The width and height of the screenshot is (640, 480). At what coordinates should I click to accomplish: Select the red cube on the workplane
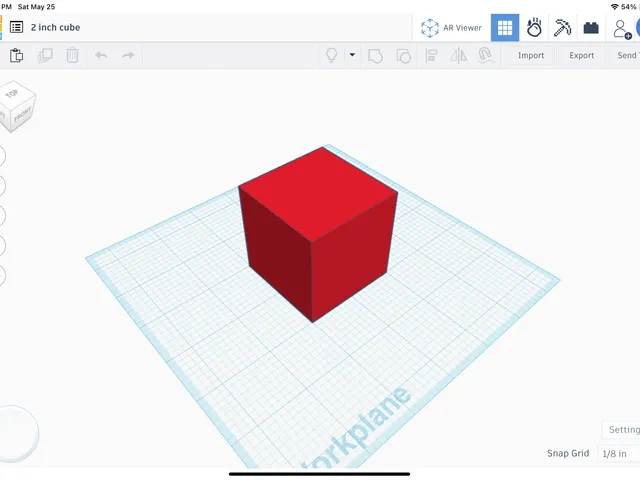click(x=318, y=233)
